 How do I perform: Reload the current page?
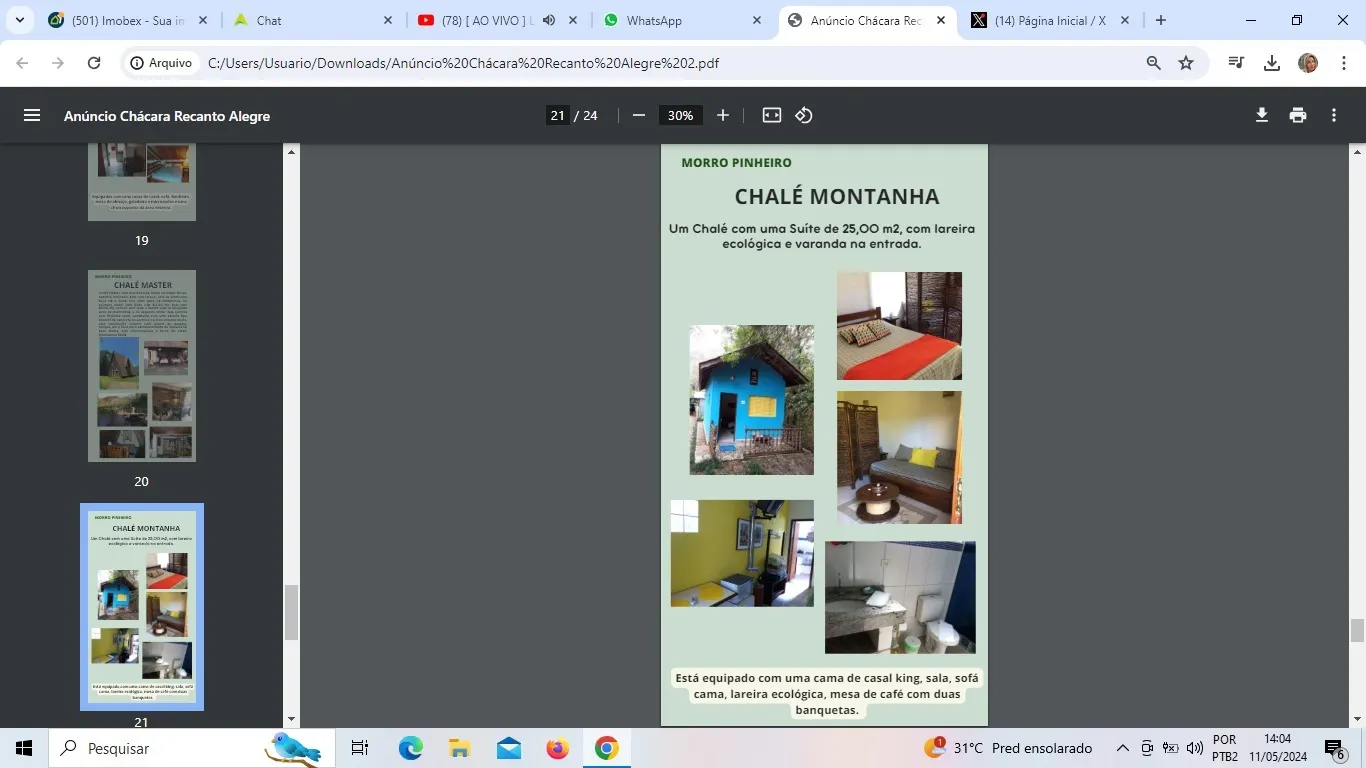click(x=94, y=63)
